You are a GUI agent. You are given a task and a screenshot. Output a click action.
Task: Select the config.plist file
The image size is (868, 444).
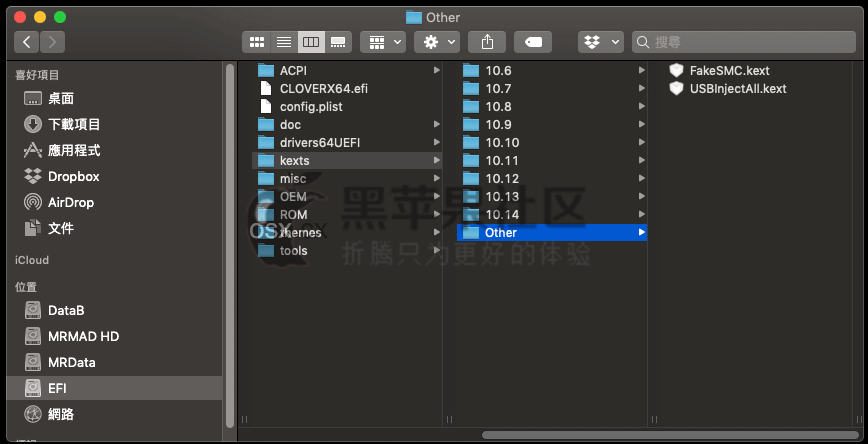347,106
